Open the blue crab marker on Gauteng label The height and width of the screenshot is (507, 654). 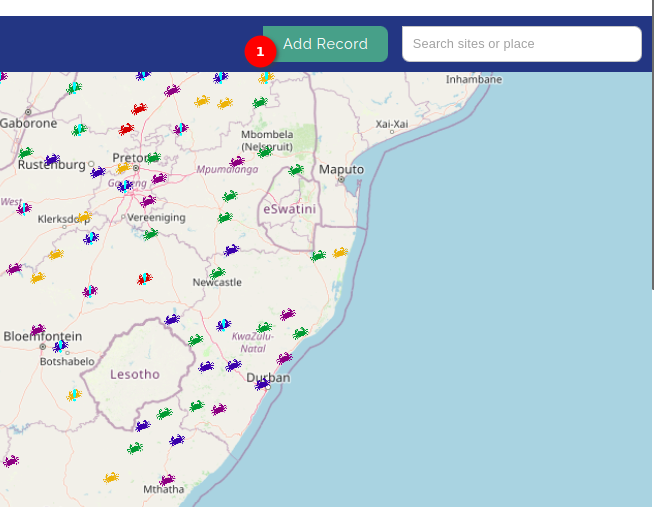point(125,186)
